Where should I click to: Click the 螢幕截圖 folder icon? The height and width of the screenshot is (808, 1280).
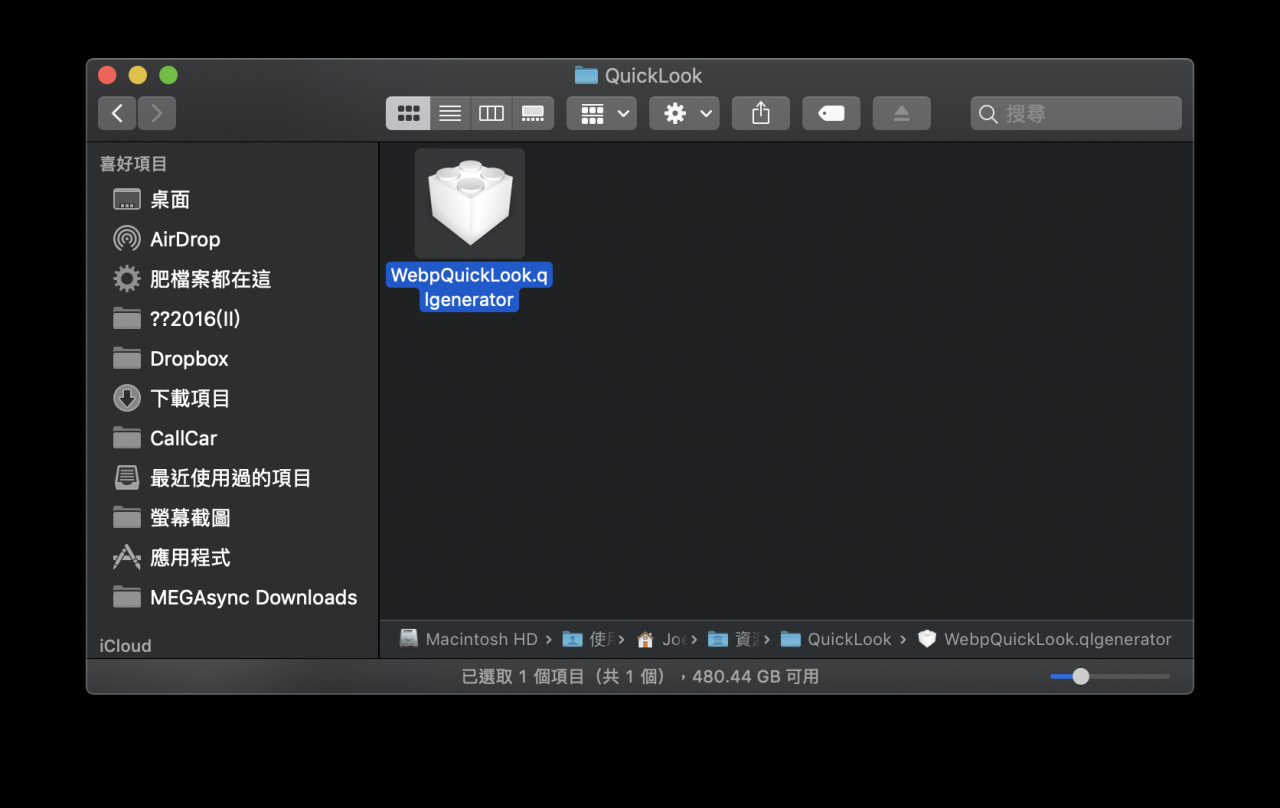pos(127,517)
